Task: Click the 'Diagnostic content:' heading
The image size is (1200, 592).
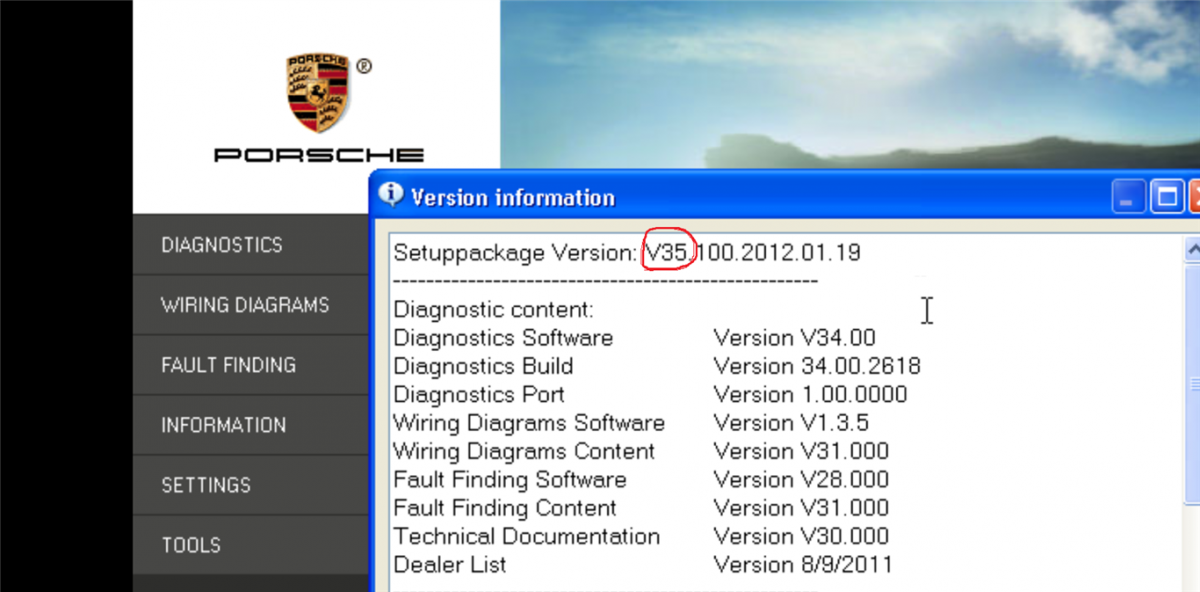Action: click(493, 310)
